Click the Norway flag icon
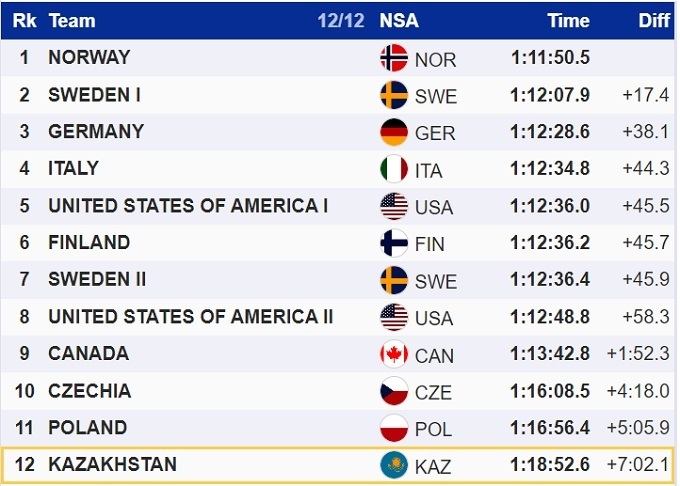The width and height of the screenshot is (680, 486). point(394,58)
